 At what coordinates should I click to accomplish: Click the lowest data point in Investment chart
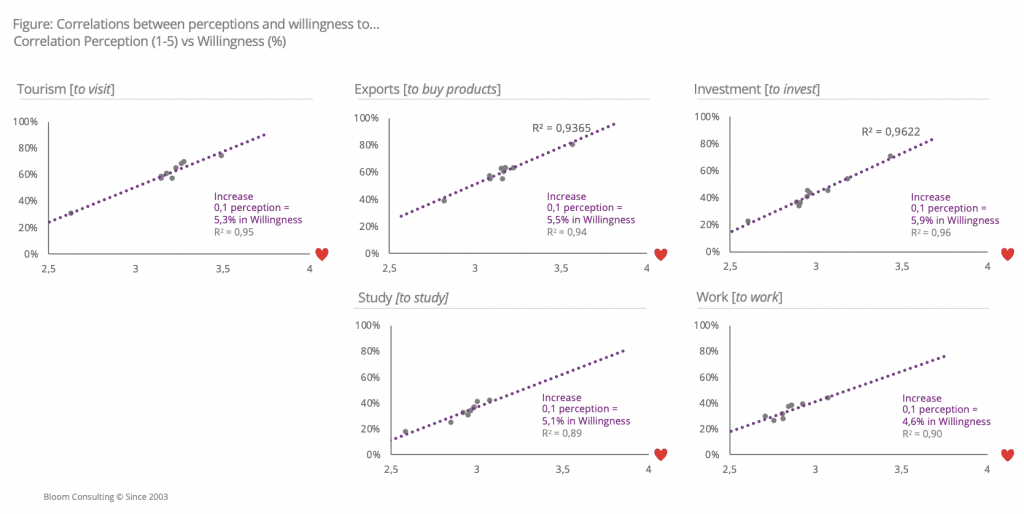pos(748,222)
